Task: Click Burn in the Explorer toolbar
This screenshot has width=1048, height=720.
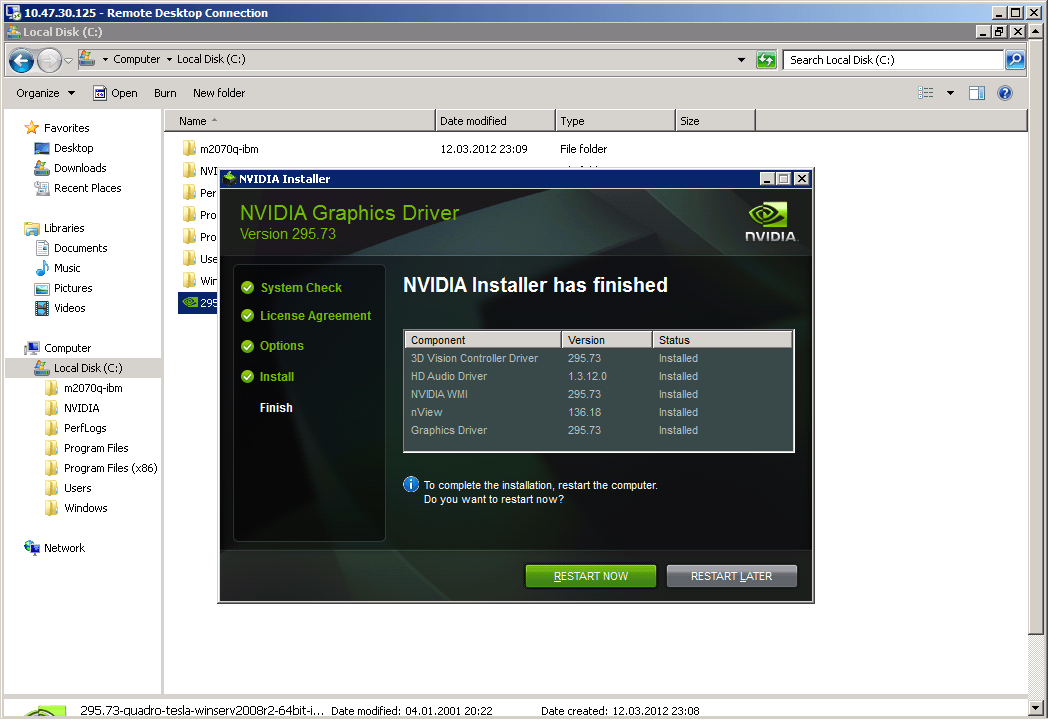Action: click(165, 93)
